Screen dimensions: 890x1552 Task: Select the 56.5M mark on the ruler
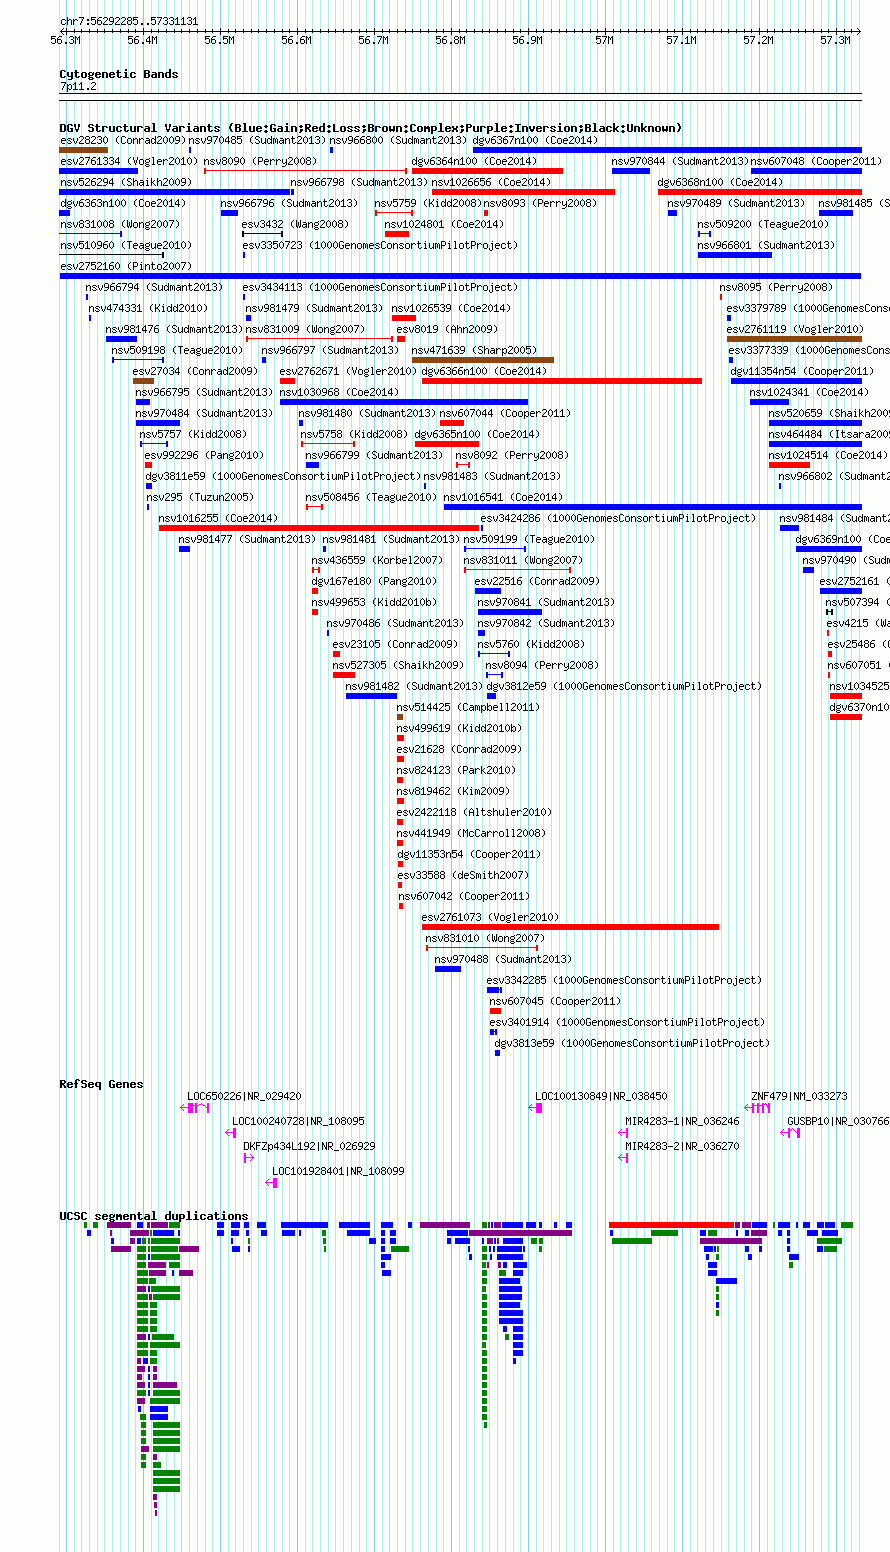coord(219,40)
